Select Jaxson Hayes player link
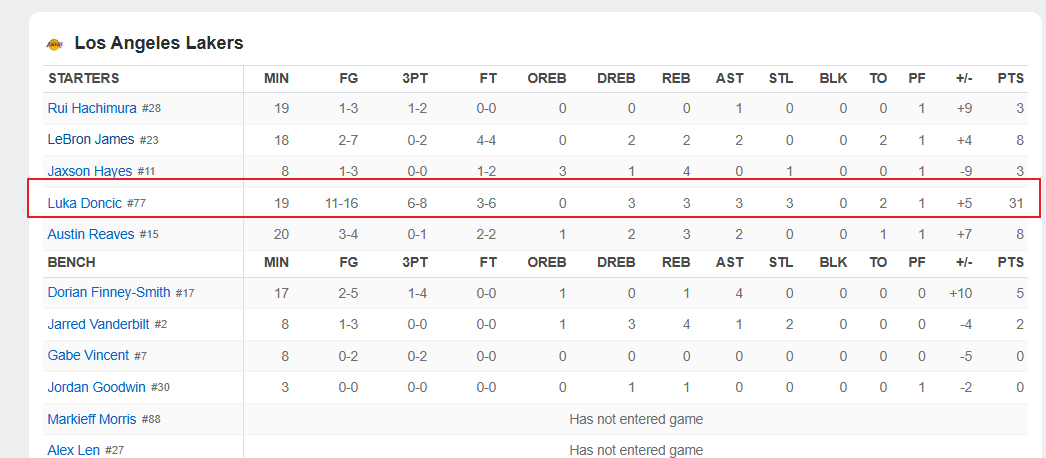Viewport: 1046px width, 458px height. pos(89,171)
